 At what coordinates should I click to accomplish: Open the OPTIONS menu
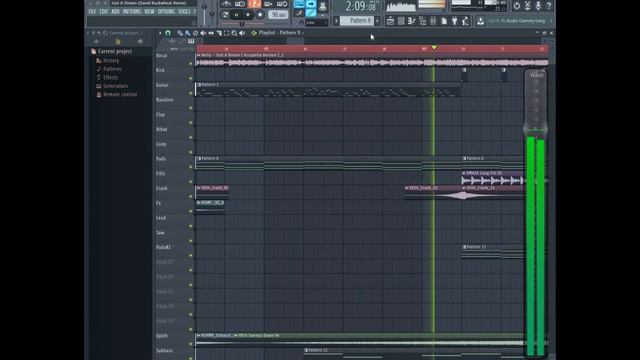tap(166, 11)
